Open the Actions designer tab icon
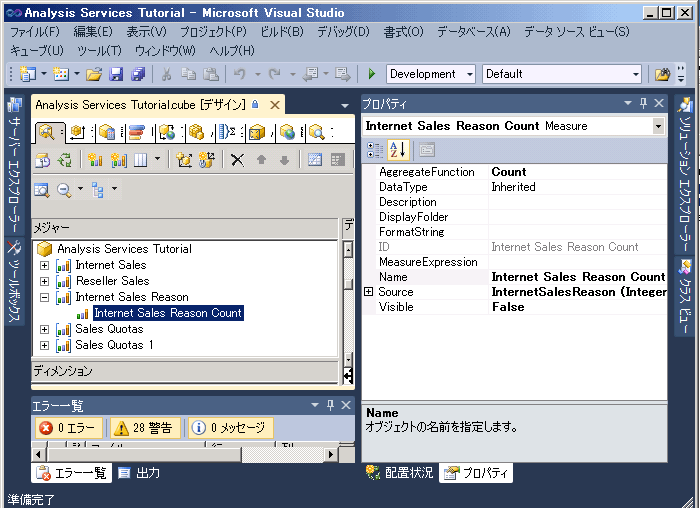Screen dimensions: 700x508 [167, 132]
